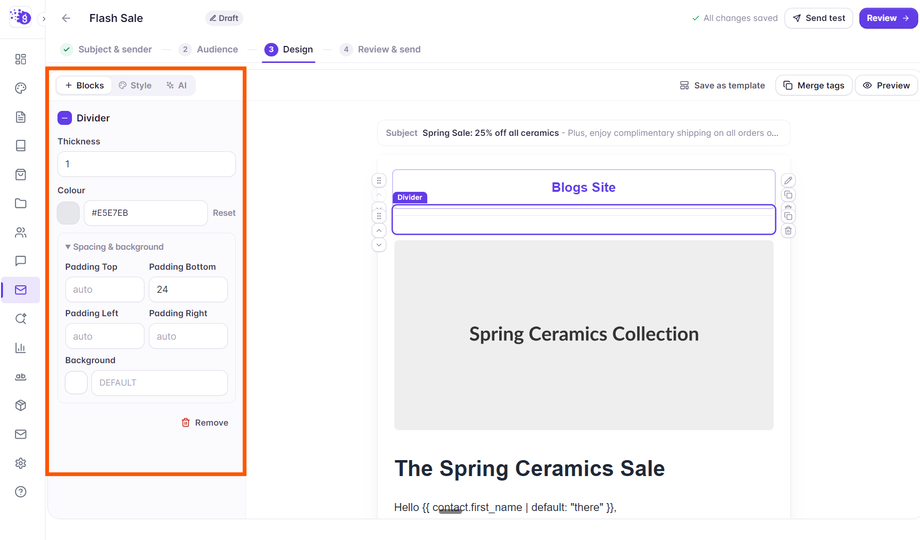Screen dimensions: 920x540
Task: Collapse the Spacing & background section
Action: (114, 247)
